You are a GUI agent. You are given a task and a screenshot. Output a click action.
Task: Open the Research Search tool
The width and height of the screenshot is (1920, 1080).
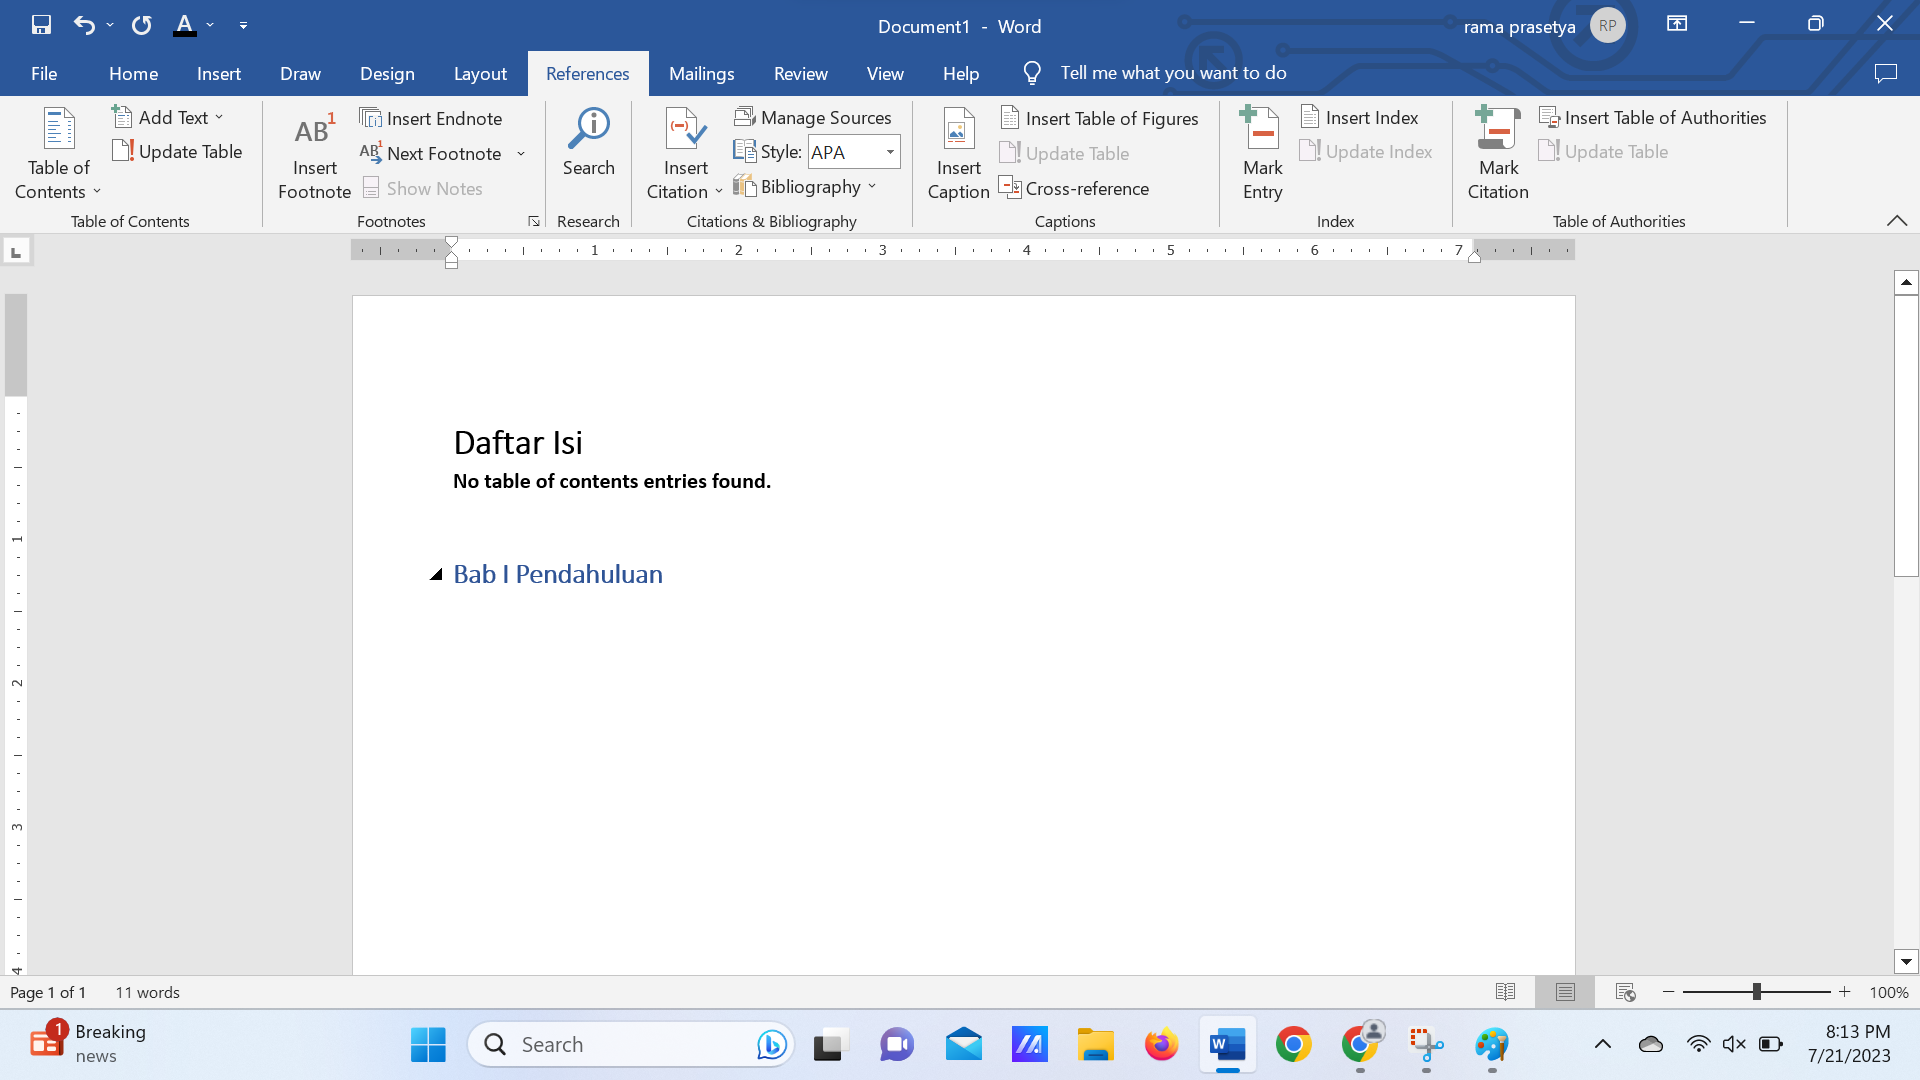click(588, 143)
